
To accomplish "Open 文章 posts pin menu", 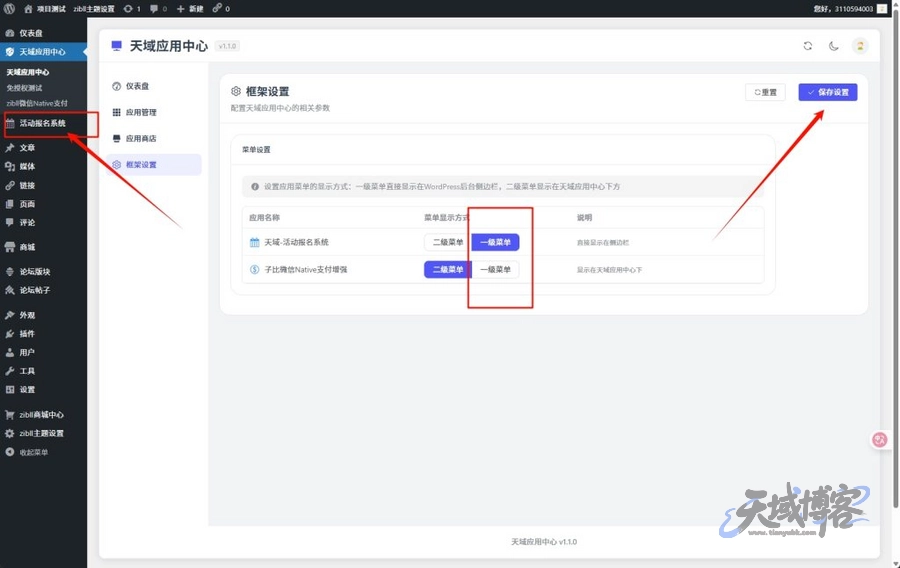I will 43,147.
